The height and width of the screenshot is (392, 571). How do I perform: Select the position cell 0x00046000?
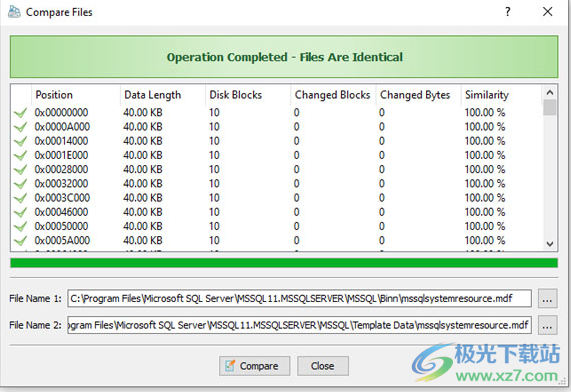[x=61, y=212]
